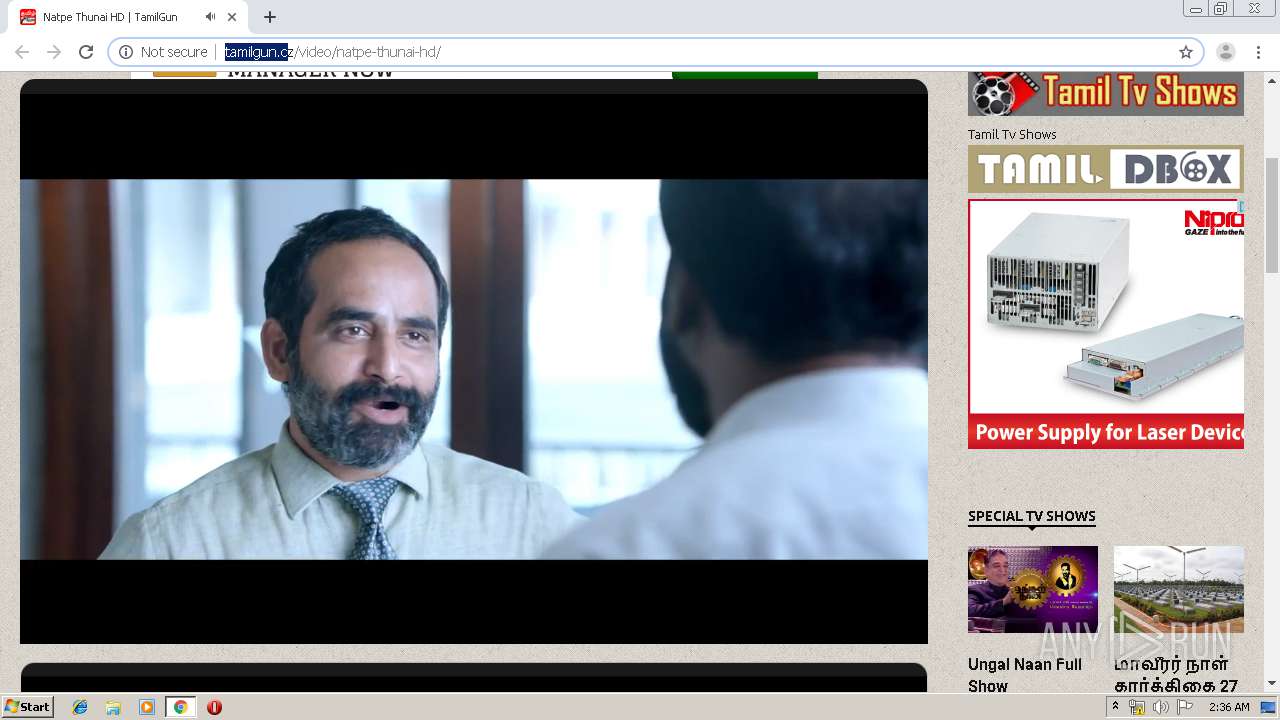Open the network tray icon

(1137, 707)
